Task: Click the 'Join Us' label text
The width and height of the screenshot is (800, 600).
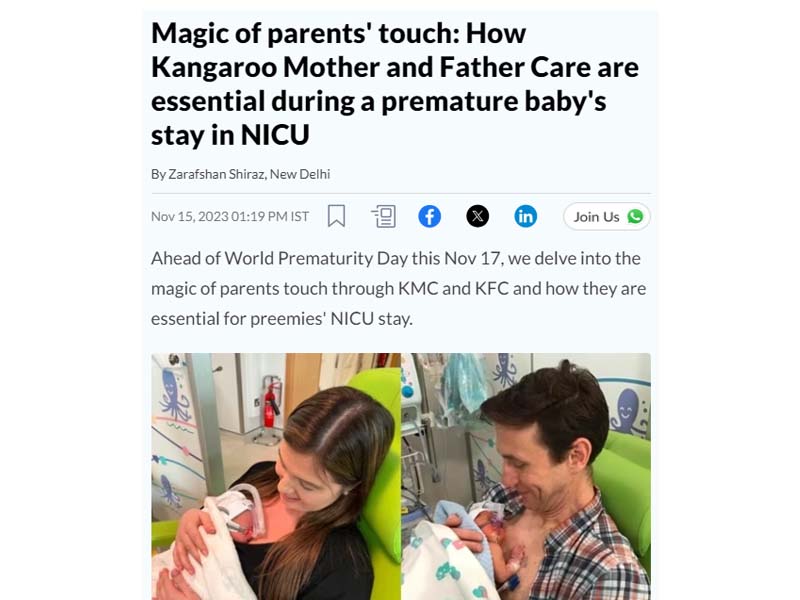Action: [x=596, y=217]
